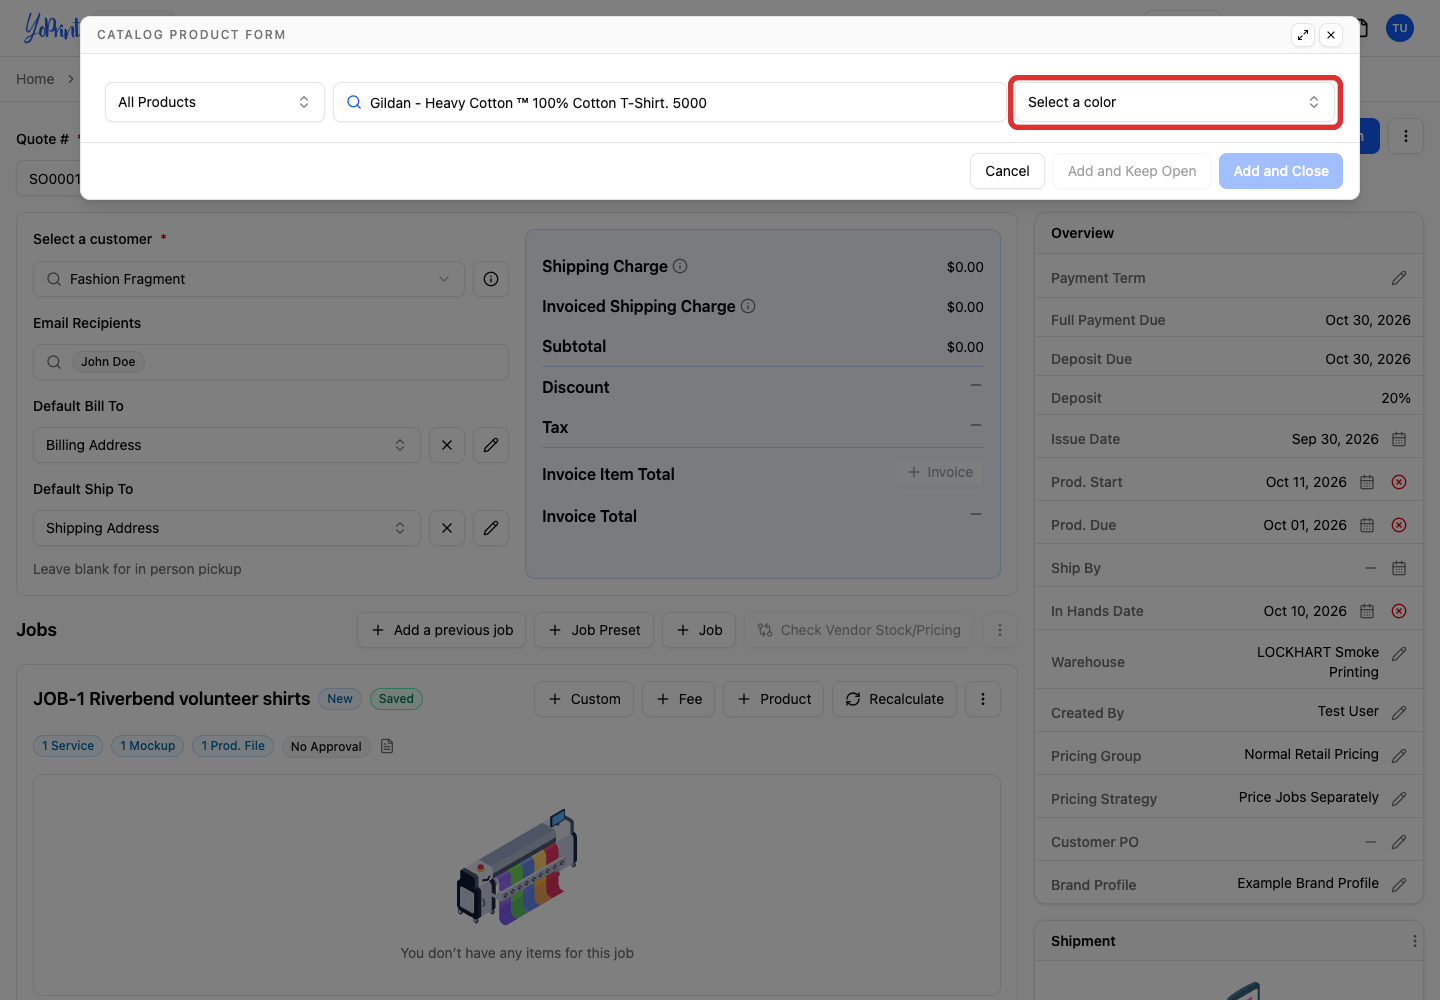This screenshot has width=1440, height=1000.
Task: Select the 1 Mockup tag
Action: (x=147, y=746)
